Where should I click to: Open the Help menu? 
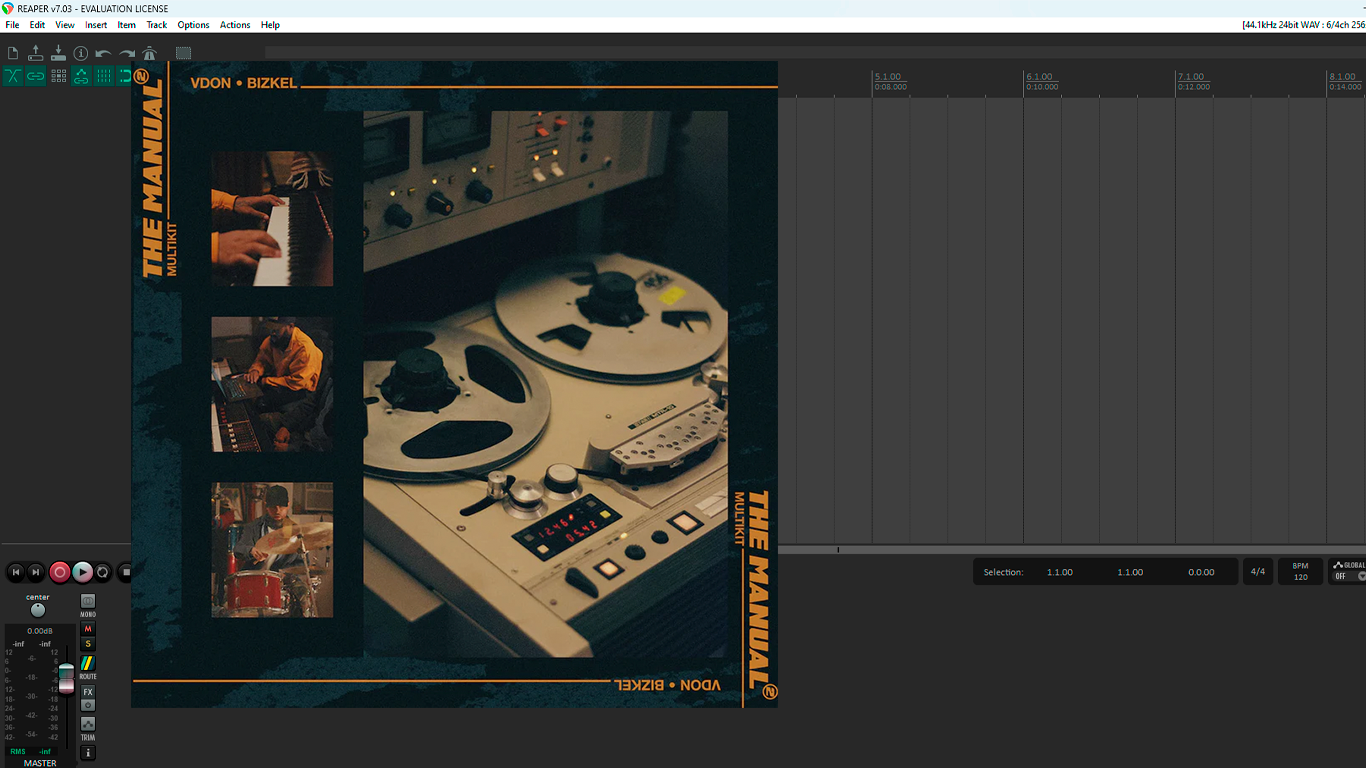tap(270, 25)
